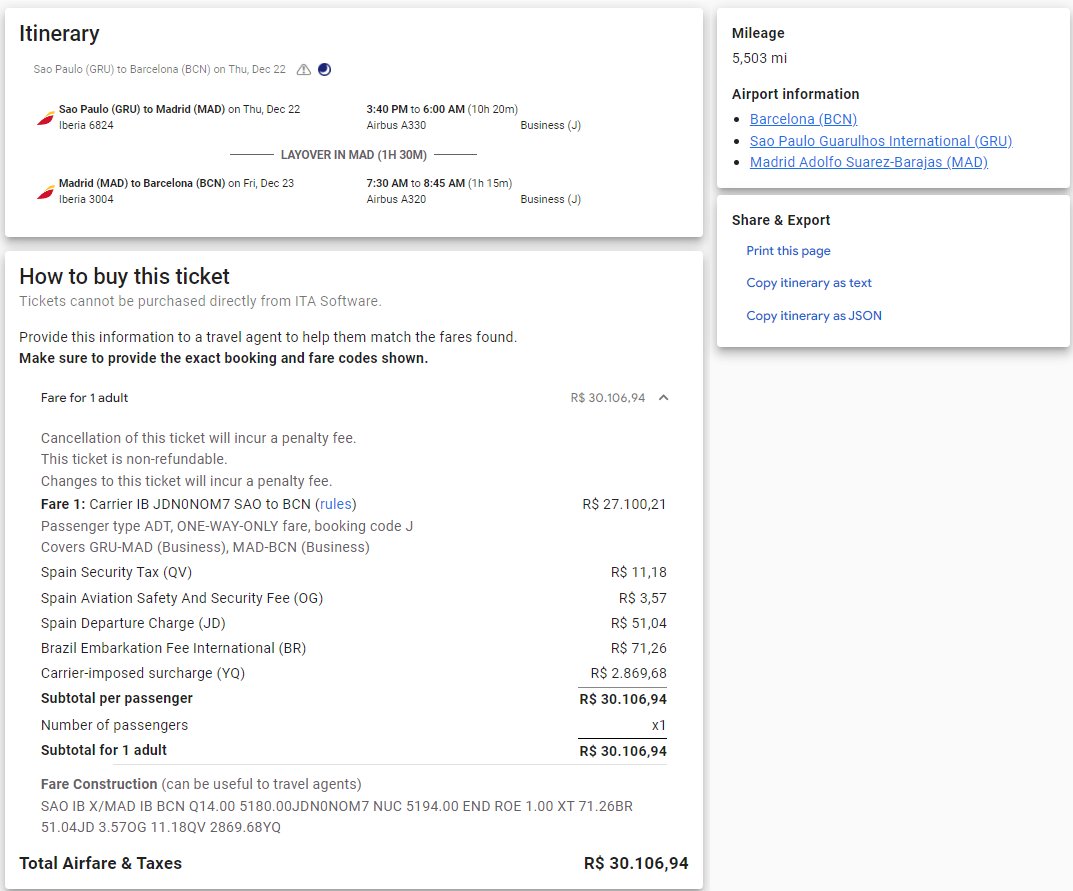Viewport: 1073px width, 891px height.
Task: Click the R$ 2.869,68 surcharge amount
Action: pyautogui.click(x=628, y=673)
